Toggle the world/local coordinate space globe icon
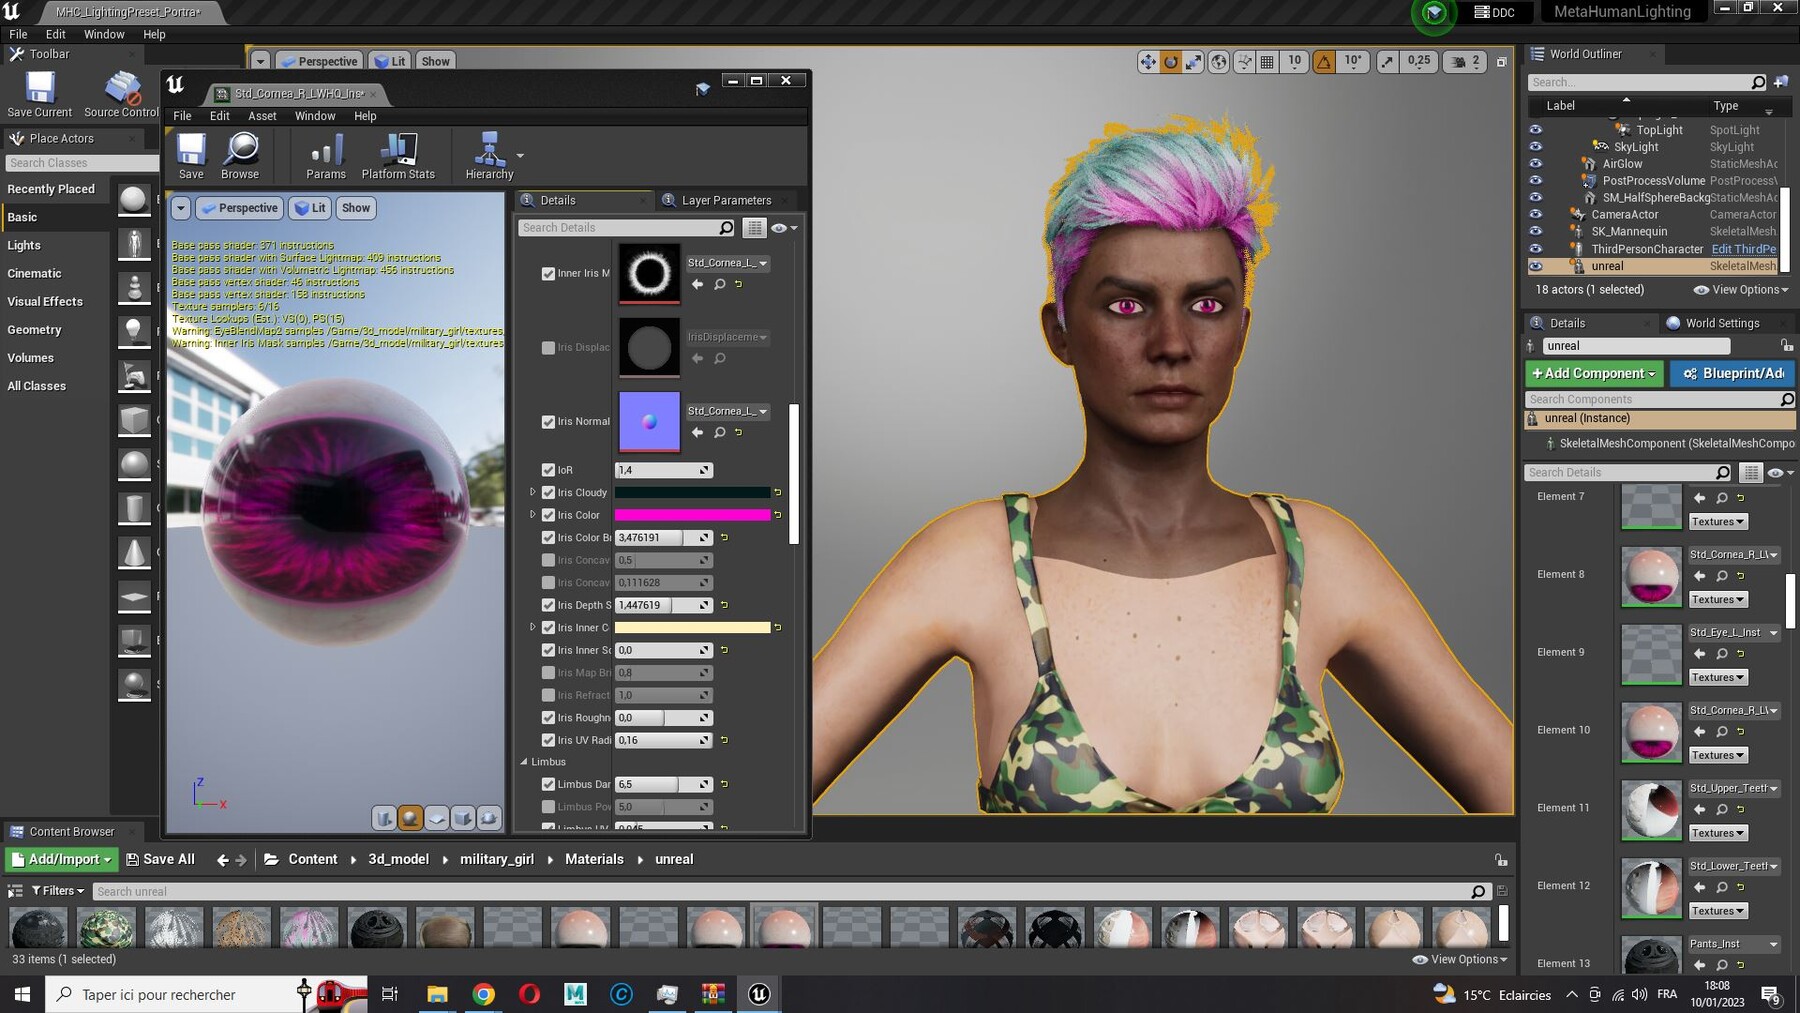 [x=1219, y=62]
